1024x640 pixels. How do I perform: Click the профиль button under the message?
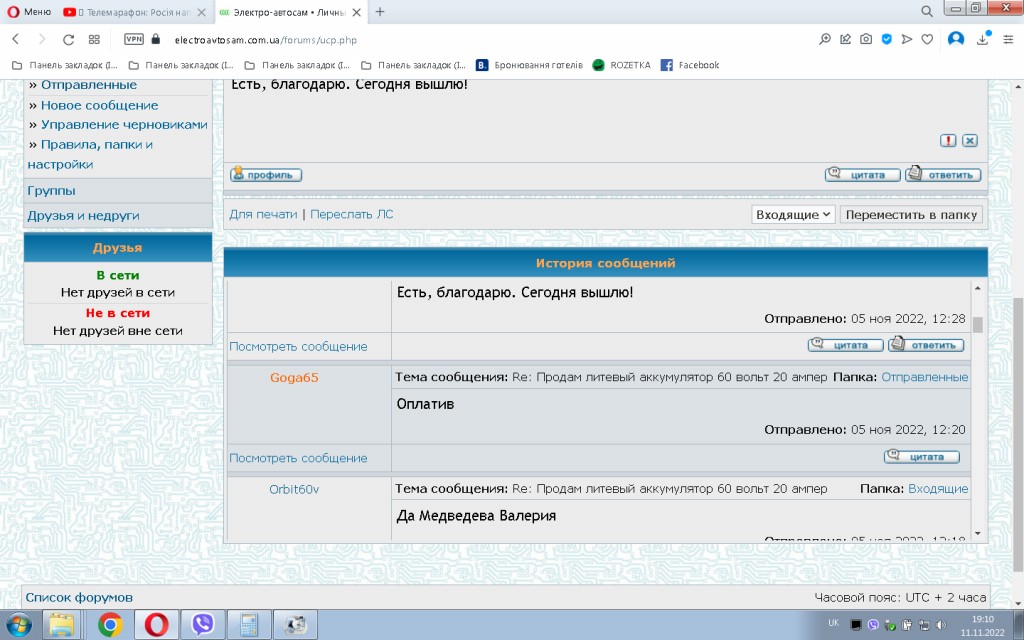tap(266, 175)
